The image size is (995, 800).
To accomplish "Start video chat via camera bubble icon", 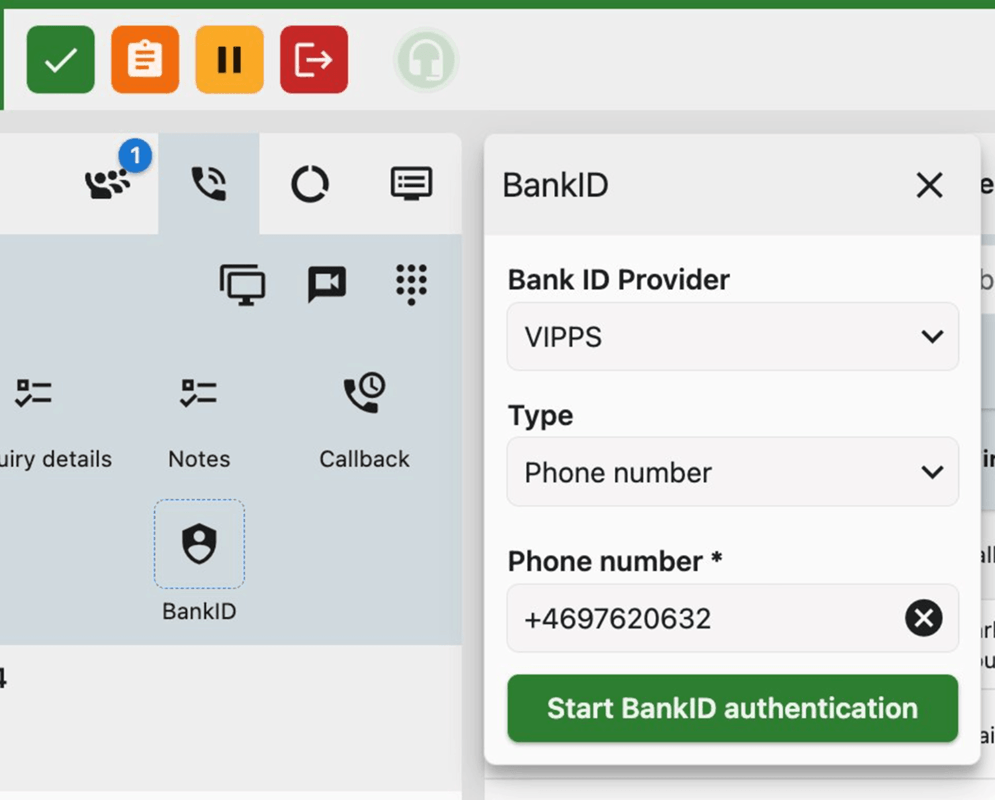I will pyautogui.click(x=326, y=285).
